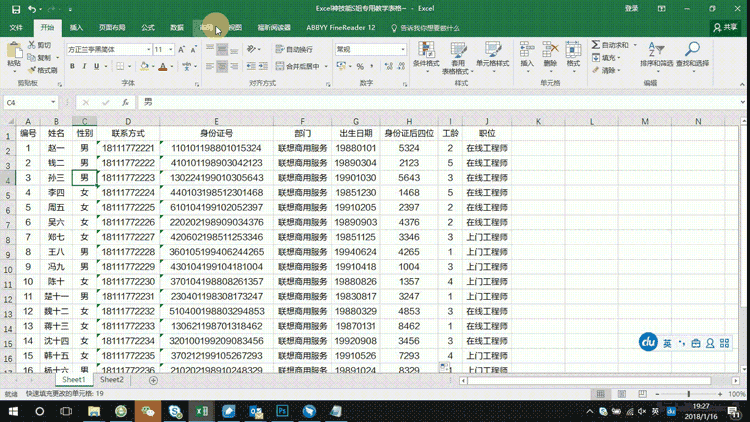
Task: Click the Sort and Filter (排序和筛选) icon
Action: (x=656, y=56)
